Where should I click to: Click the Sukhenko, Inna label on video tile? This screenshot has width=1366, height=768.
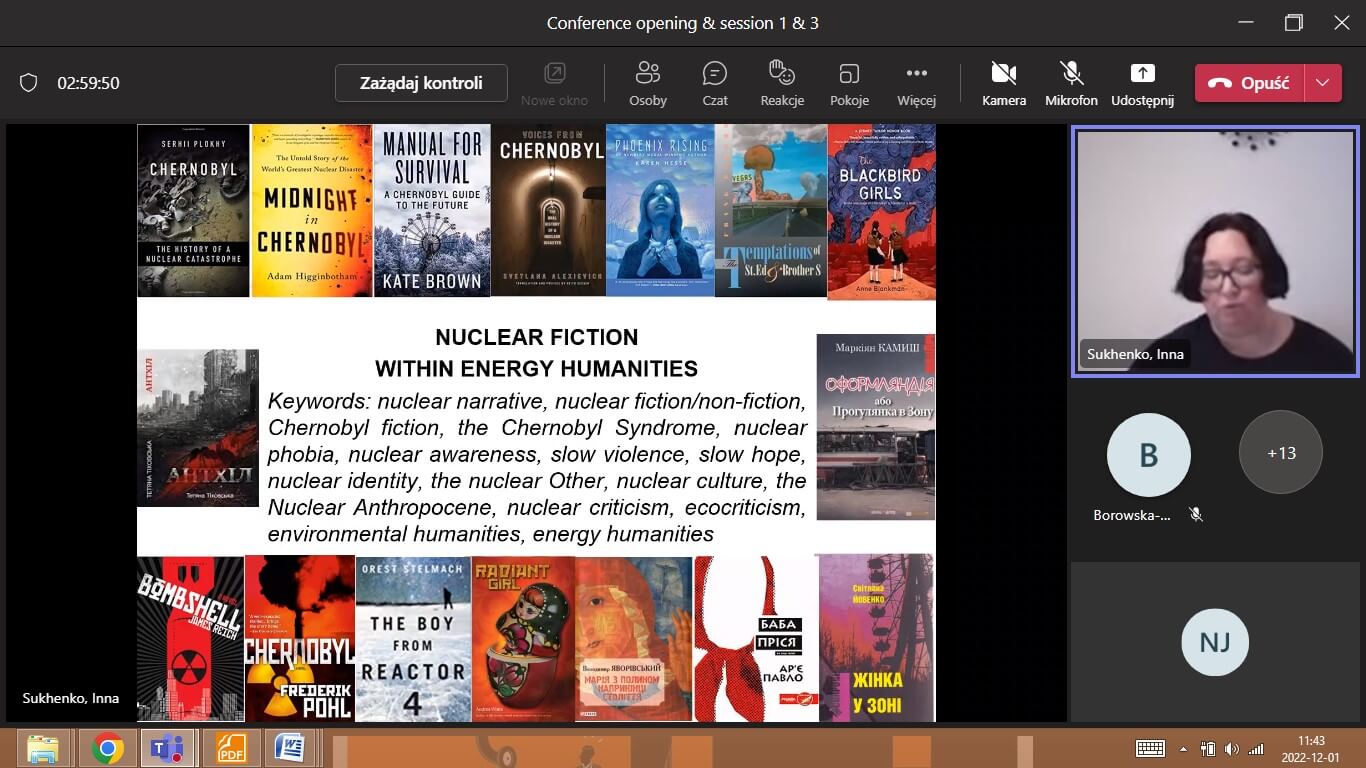1135,354
